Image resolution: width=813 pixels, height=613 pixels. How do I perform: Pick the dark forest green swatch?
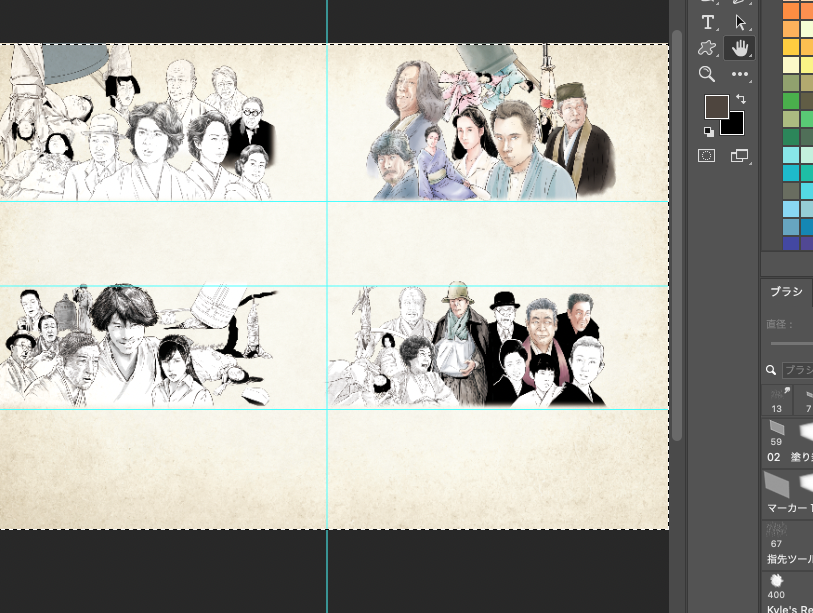791,137
